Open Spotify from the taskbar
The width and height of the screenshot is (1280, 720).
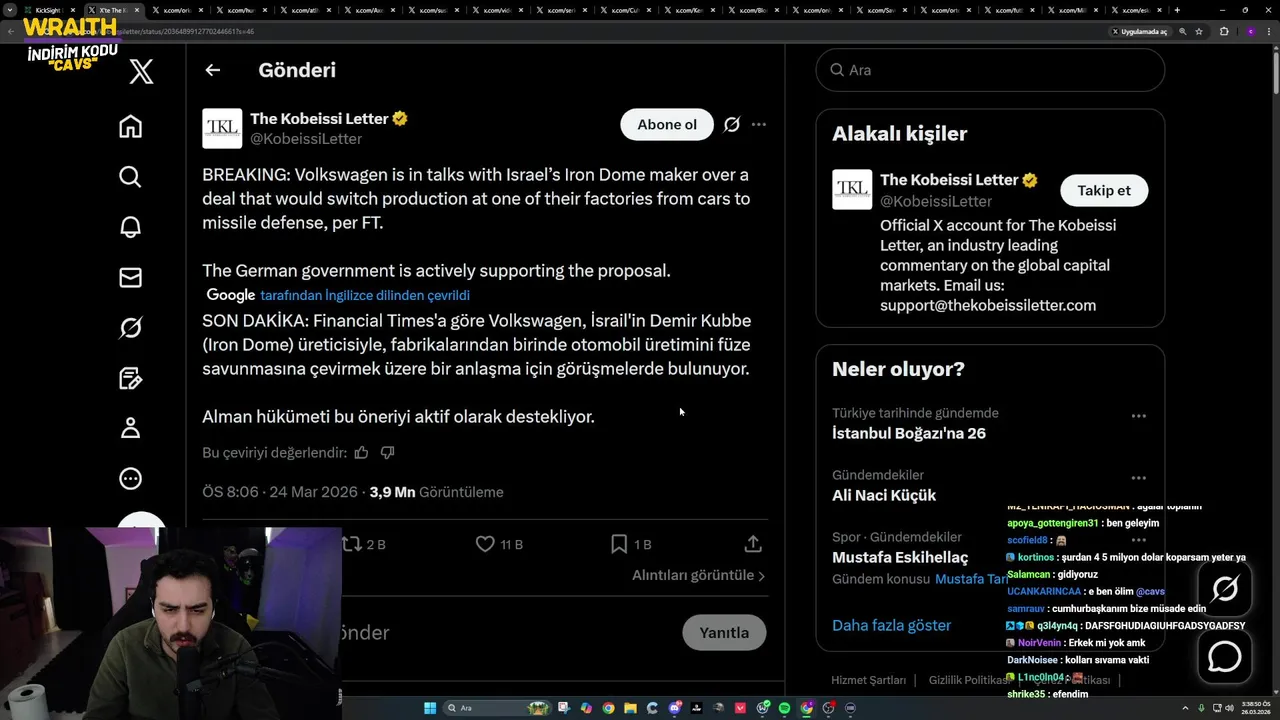click(x=784, y=708)
